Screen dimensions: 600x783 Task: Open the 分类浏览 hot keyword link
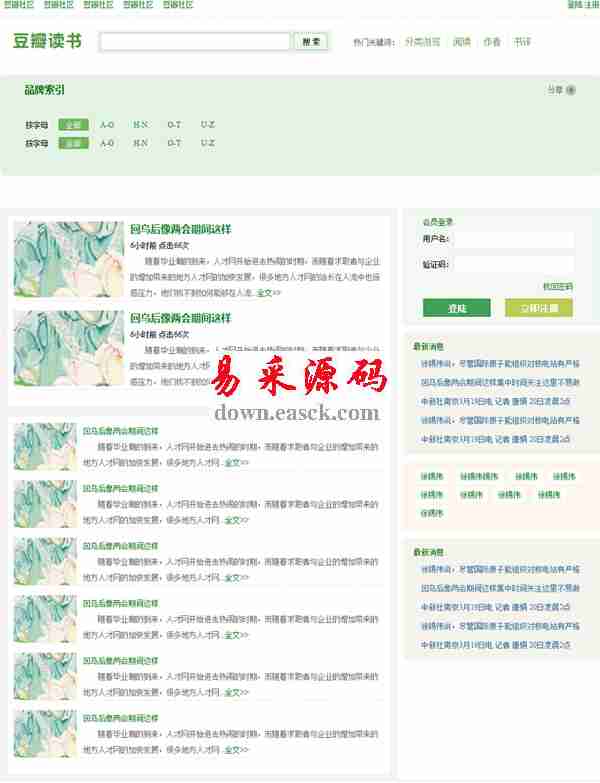[422, 42]
